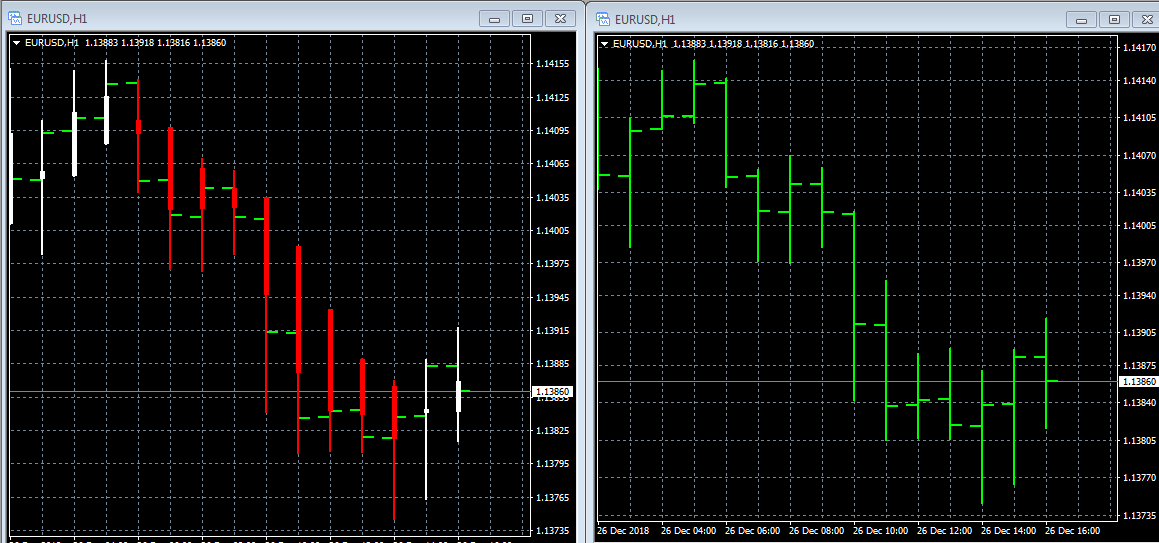Viewport: 1159px width, 543px height.
Task: Restore the left EURUSD,H1 chart window size
Action: [x=527, y=18]
